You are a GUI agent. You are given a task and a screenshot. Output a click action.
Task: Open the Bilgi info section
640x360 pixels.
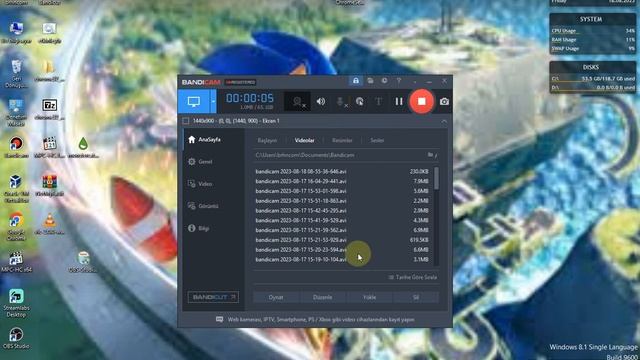tap(199, 228)
